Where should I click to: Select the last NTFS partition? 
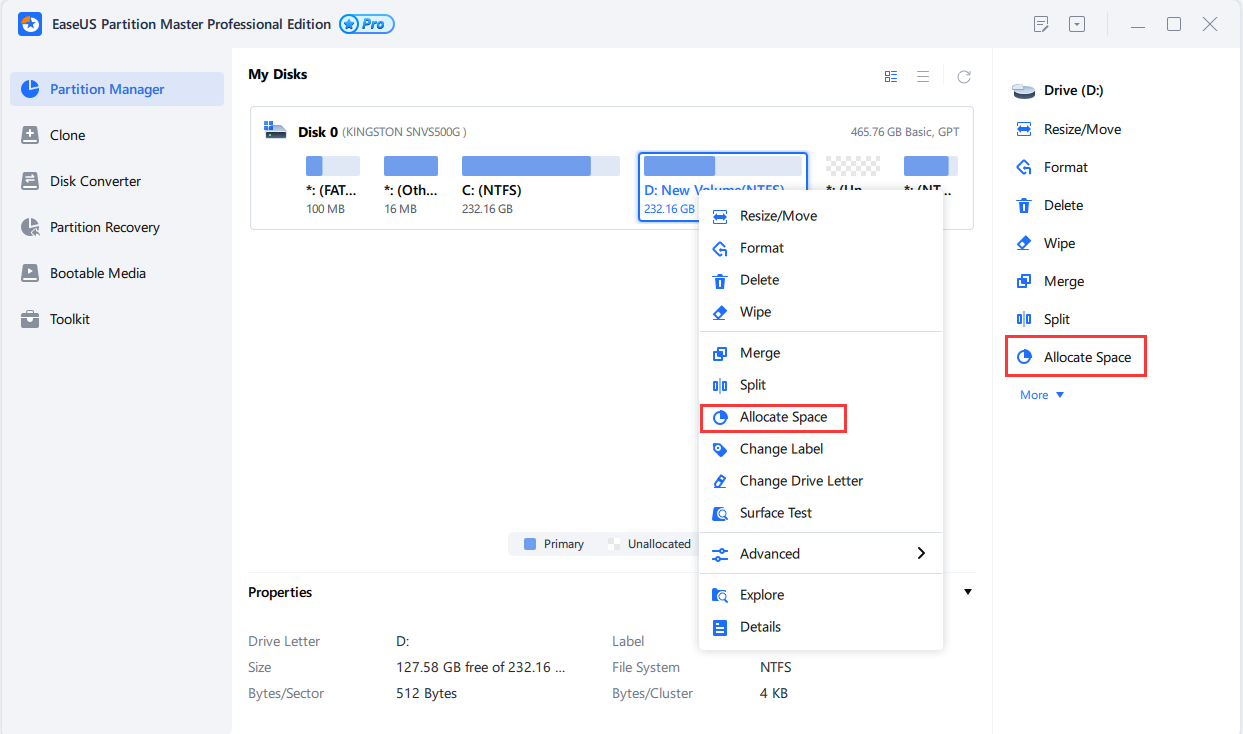pos(930,166)
